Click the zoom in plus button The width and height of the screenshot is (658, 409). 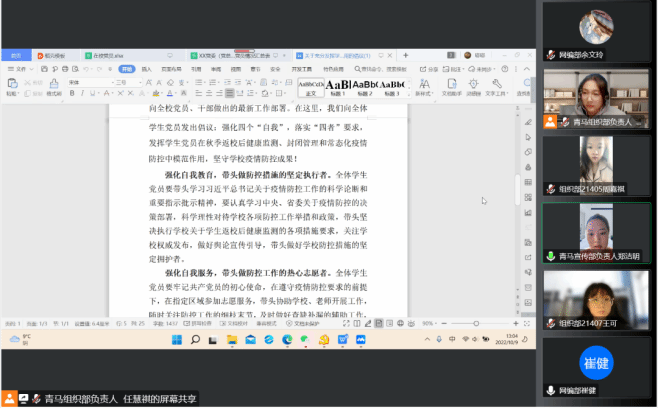(x=515, y=323)
